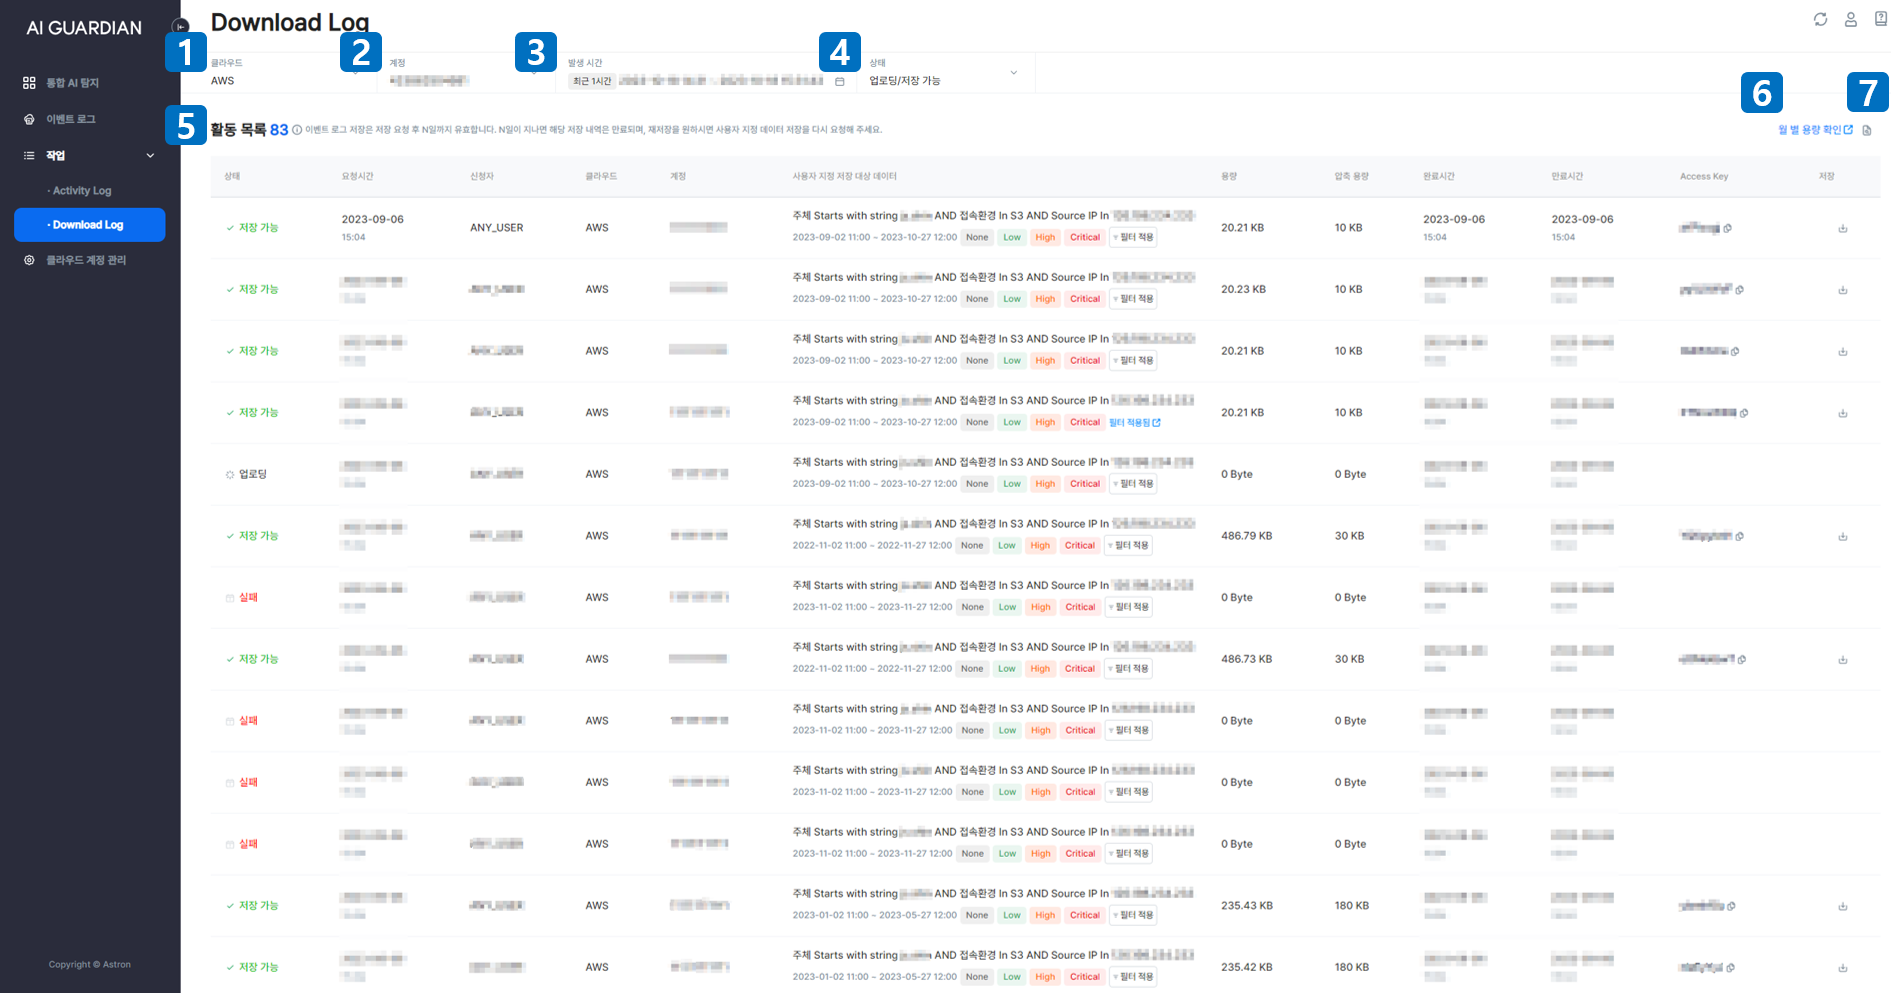Click the Low tag in the 486.79 KB row

coord(1007,546)
